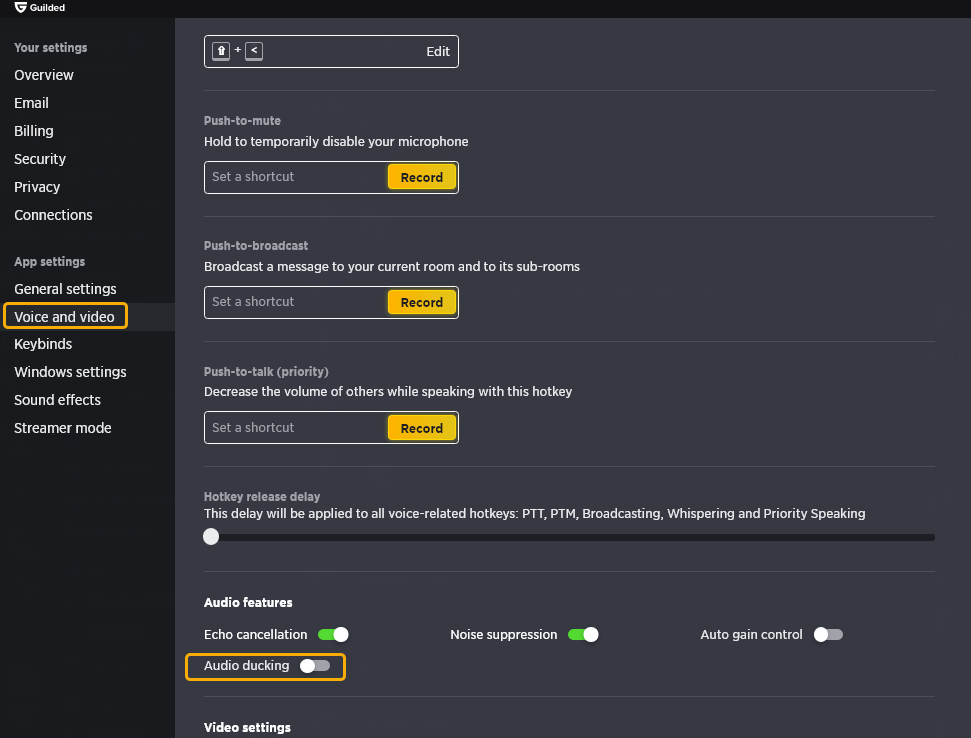The width and height of the screenshot is (971, 738).
Task: Open Streamer mode settings
Action: [63, 428]
